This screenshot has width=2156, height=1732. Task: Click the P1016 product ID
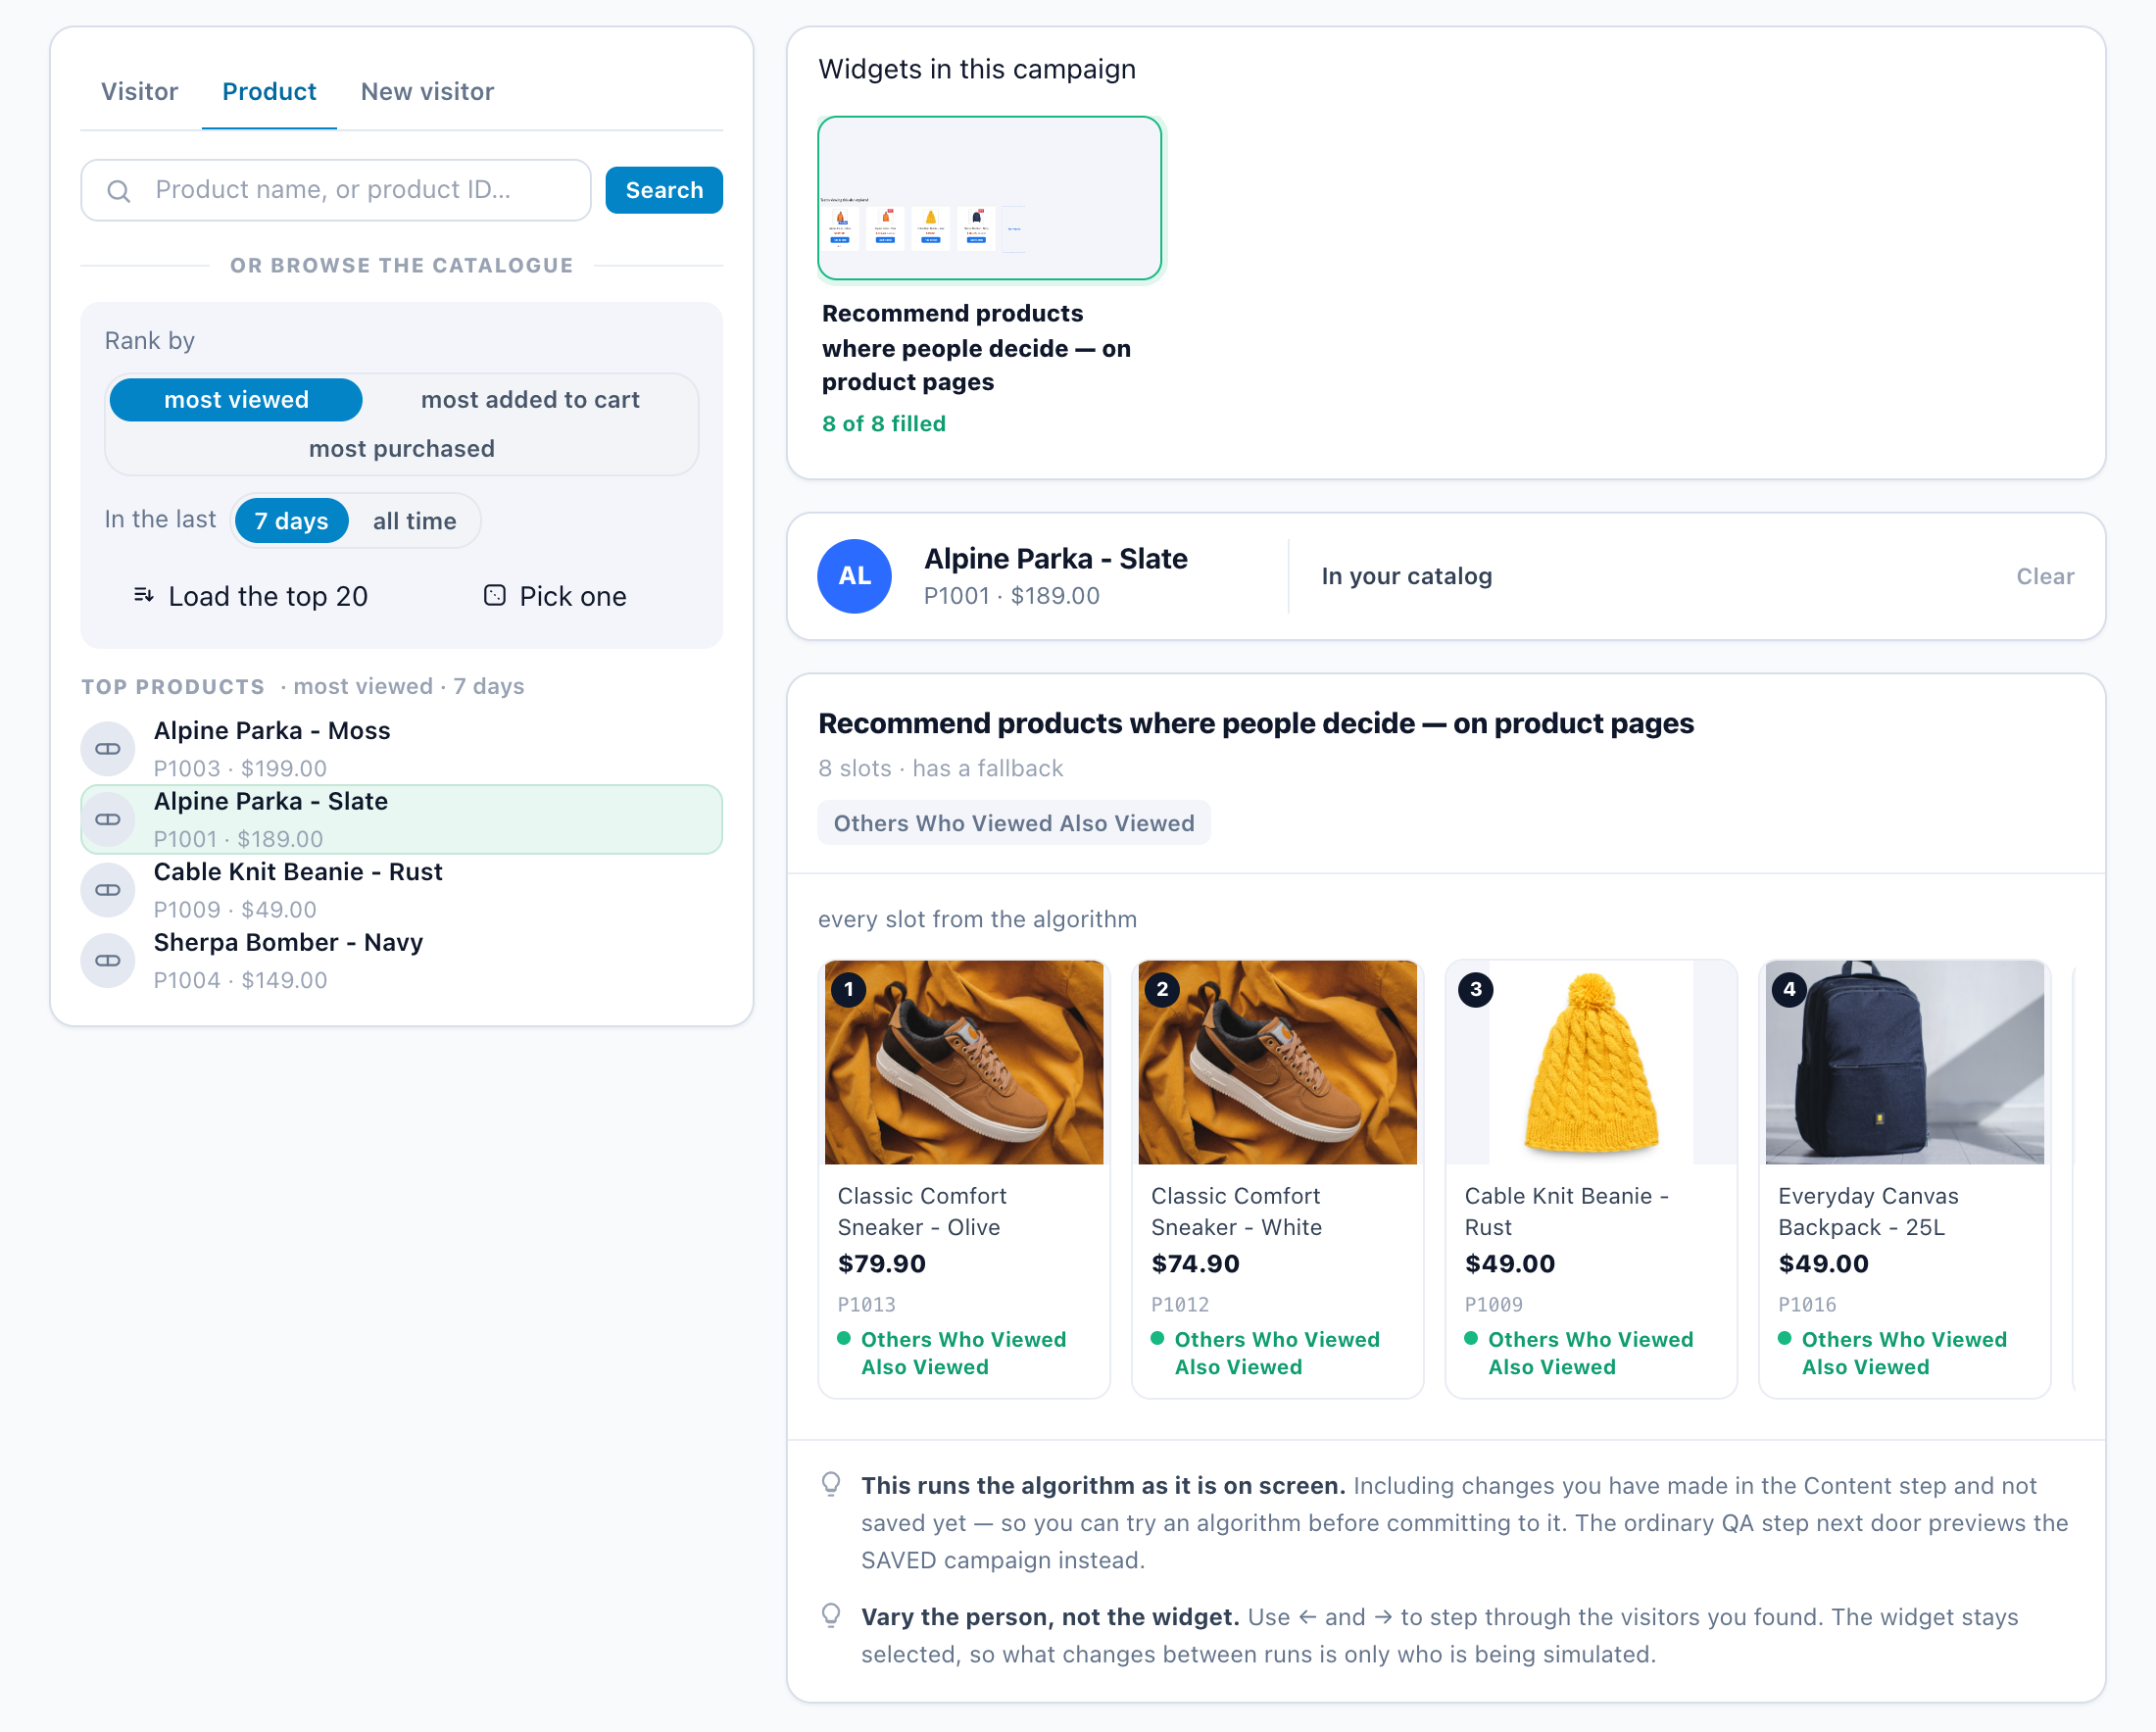(1807, 1304)
